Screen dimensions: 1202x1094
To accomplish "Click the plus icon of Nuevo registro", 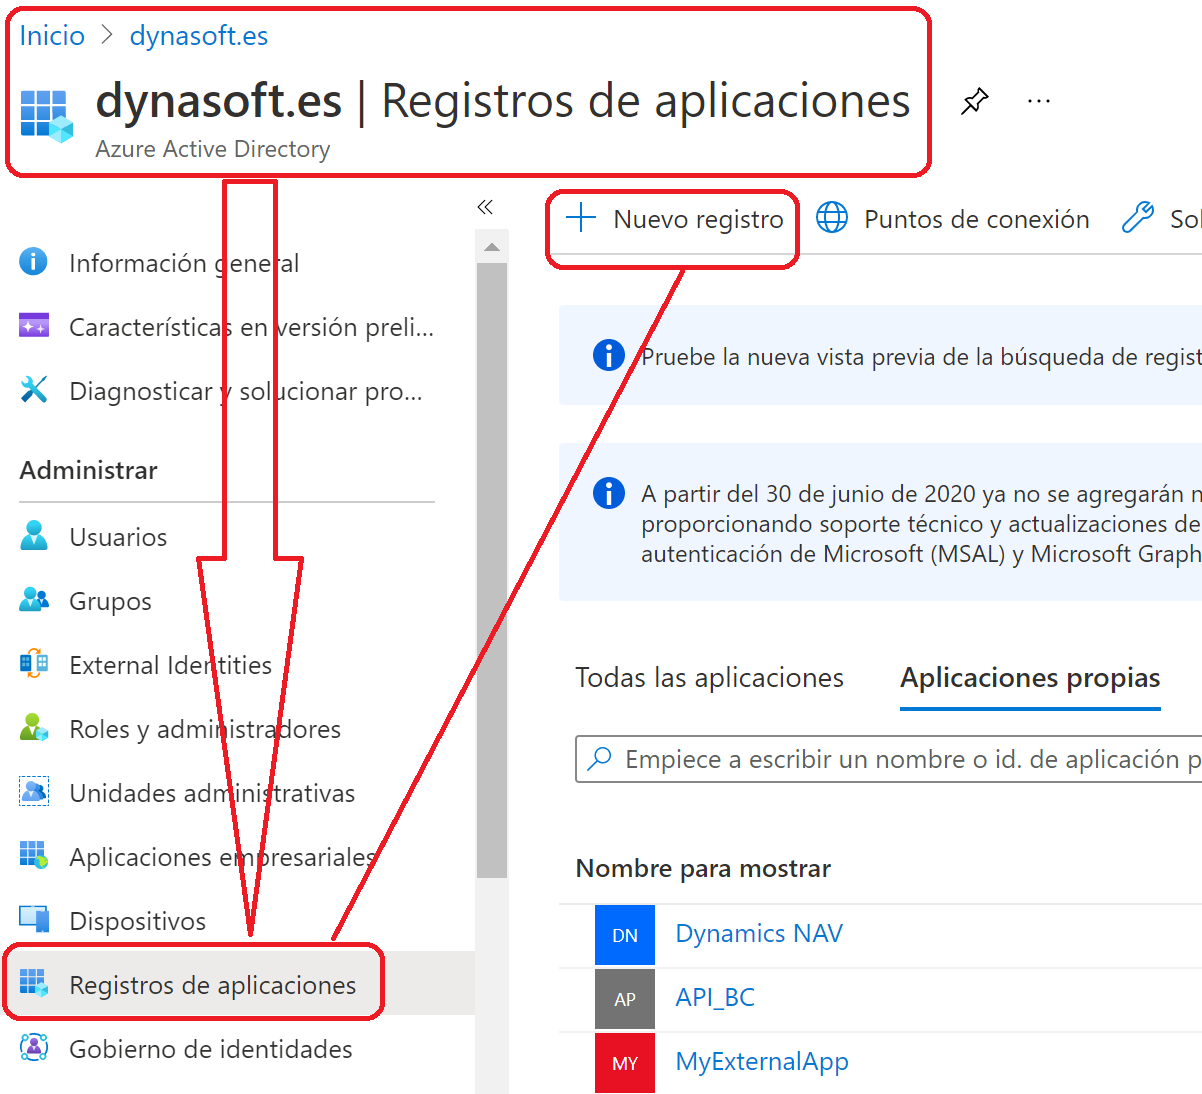I will [581, 218].
